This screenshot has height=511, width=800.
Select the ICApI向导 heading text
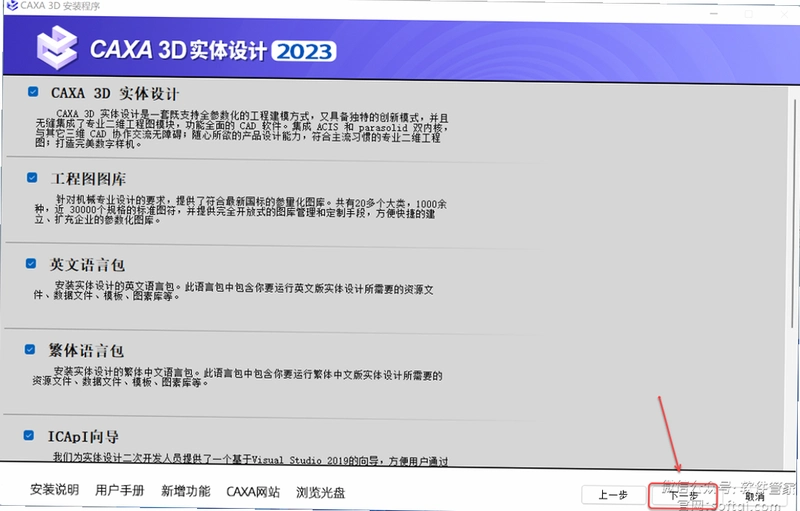pos(83,437)
